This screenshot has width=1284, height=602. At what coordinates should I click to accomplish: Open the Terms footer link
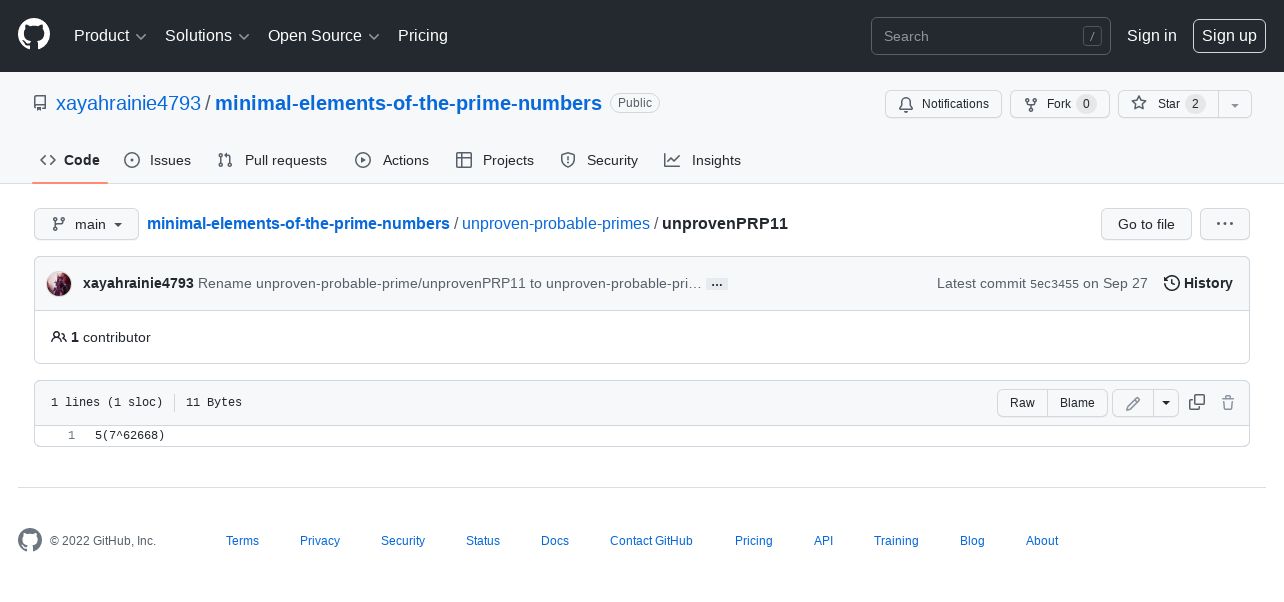pyautogui.click(x=242, y=541)
